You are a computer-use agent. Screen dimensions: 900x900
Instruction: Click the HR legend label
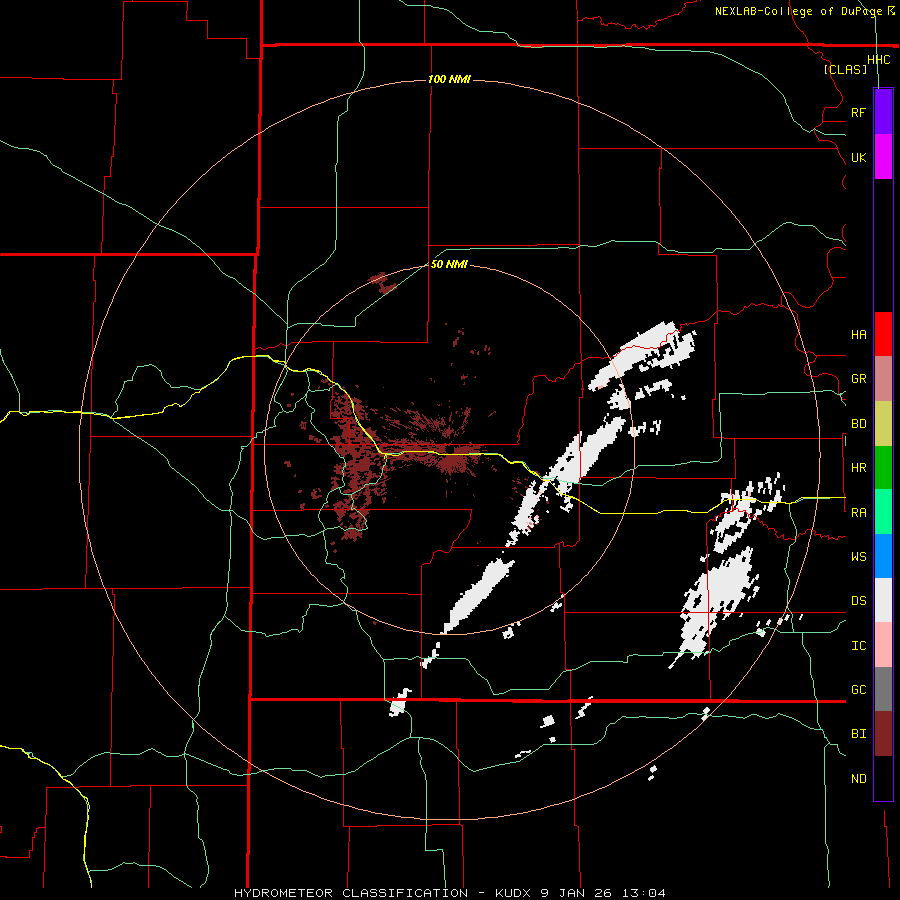coord(858,468)
